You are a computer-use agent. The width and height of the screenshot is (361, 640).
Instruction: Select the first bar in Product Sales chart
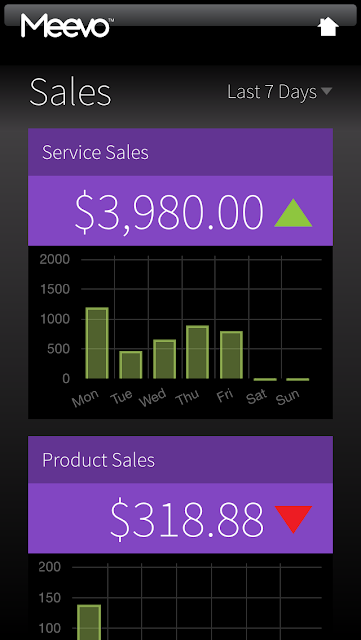89,622
